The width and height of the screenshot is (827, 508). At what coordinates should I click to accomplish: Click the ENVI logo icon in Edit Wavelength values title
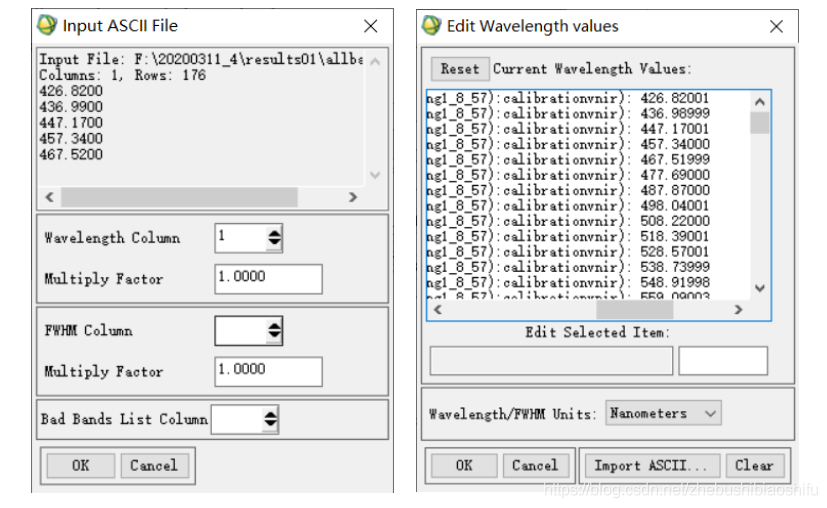coord(431,25)
